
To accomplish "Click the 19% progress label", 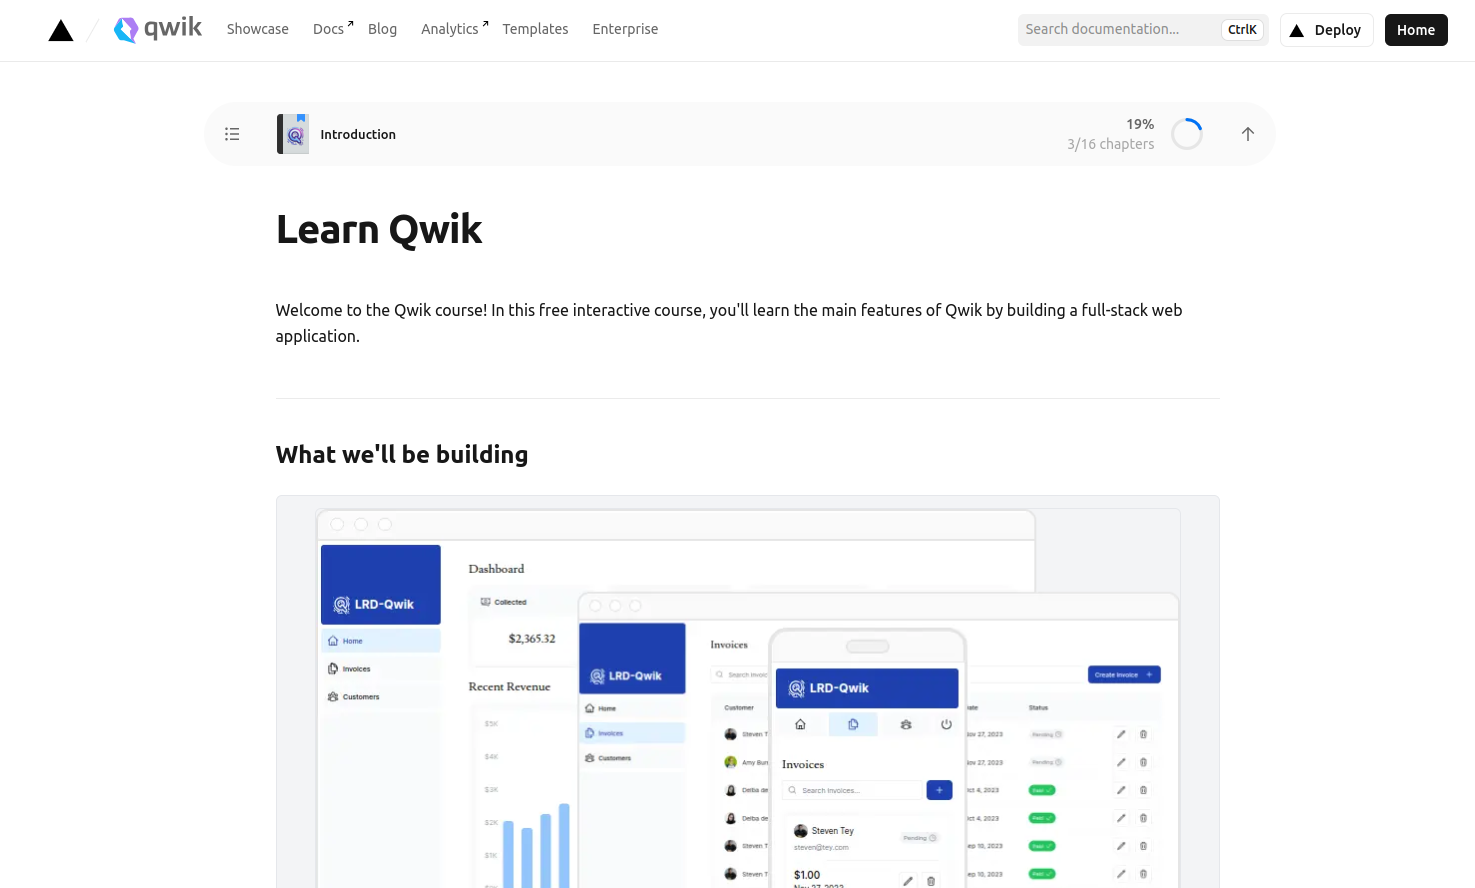I will click(1140, 124).
